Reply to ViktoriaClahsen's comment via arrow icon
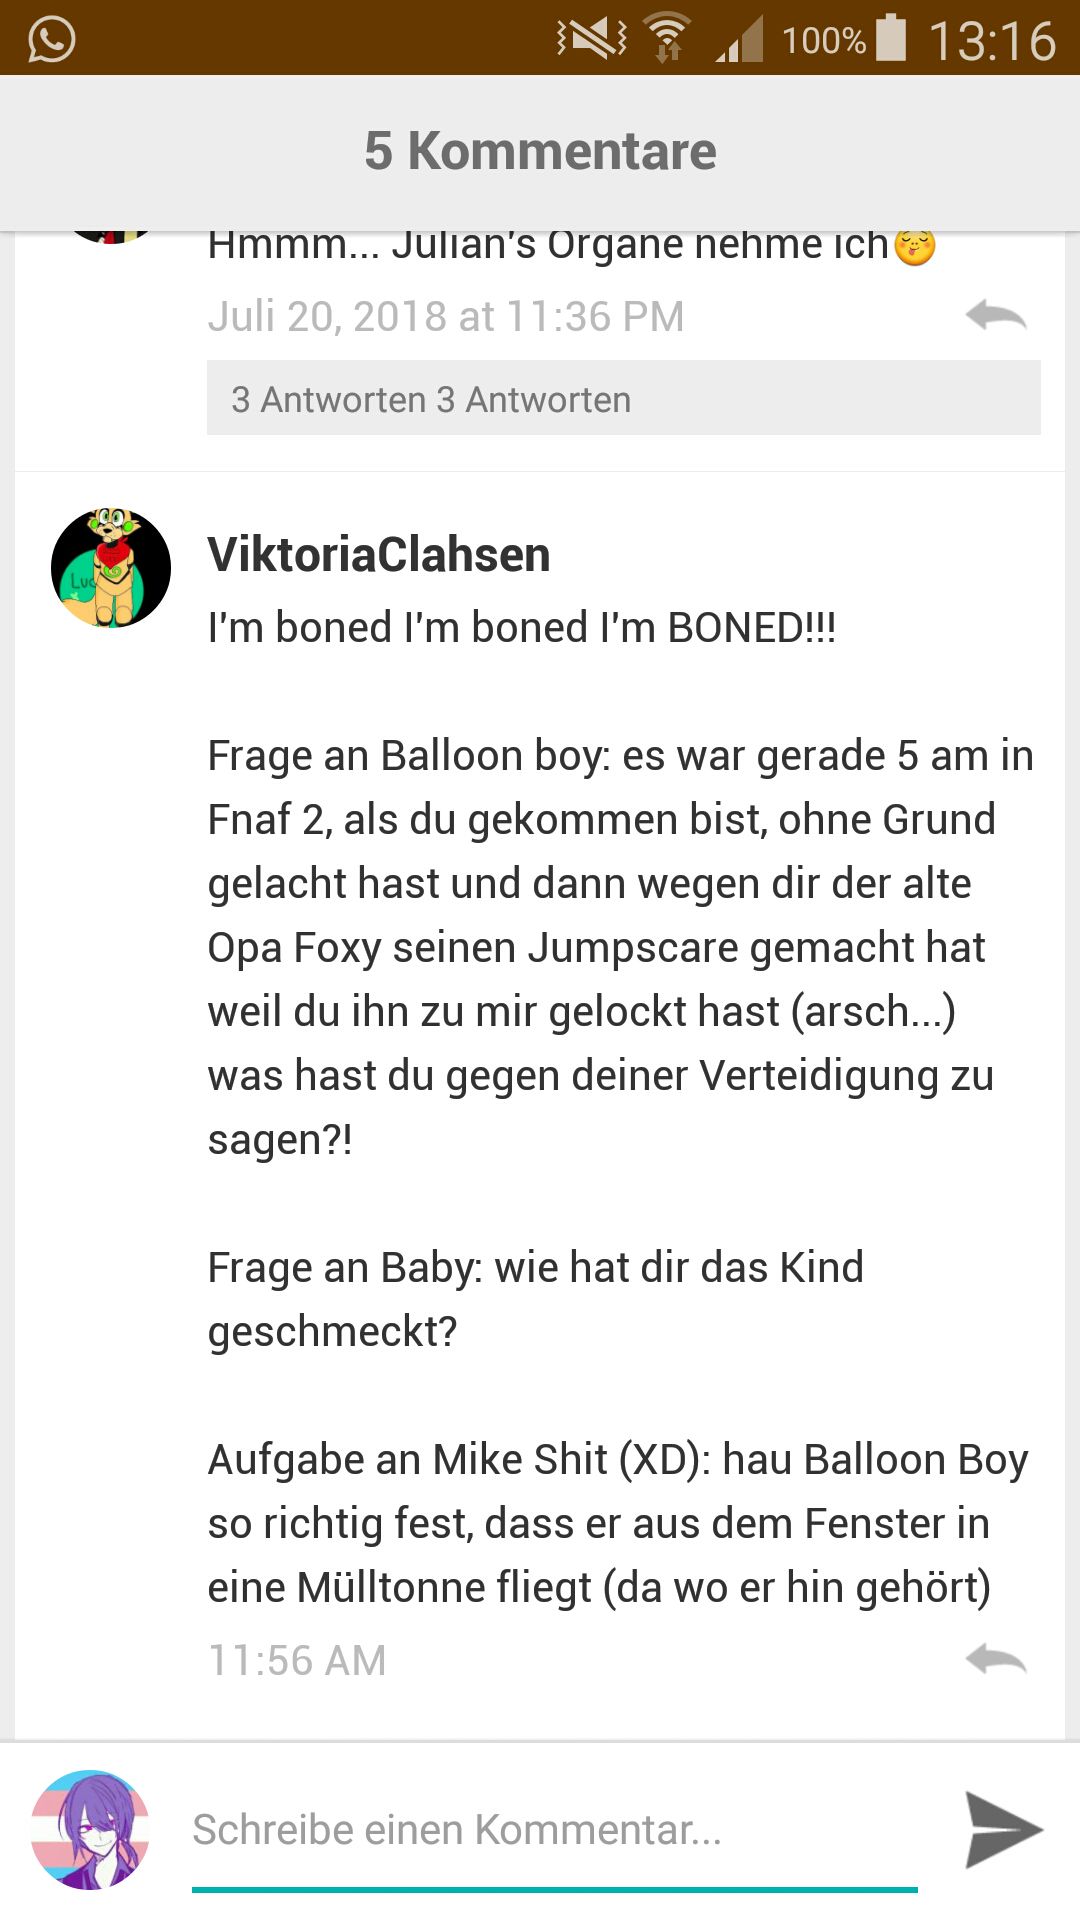The image size is (1080, 1920). coord(996,1659)
